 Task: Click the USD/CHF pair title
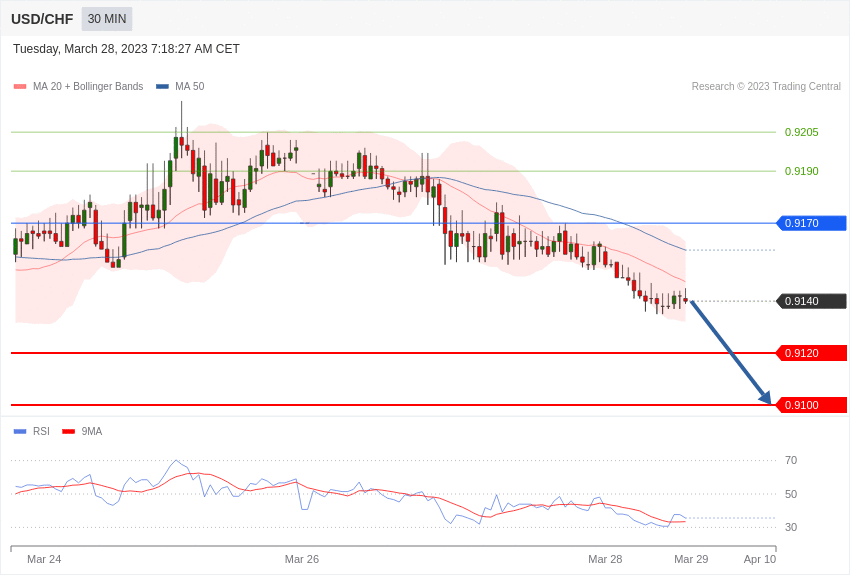(42, 20)
